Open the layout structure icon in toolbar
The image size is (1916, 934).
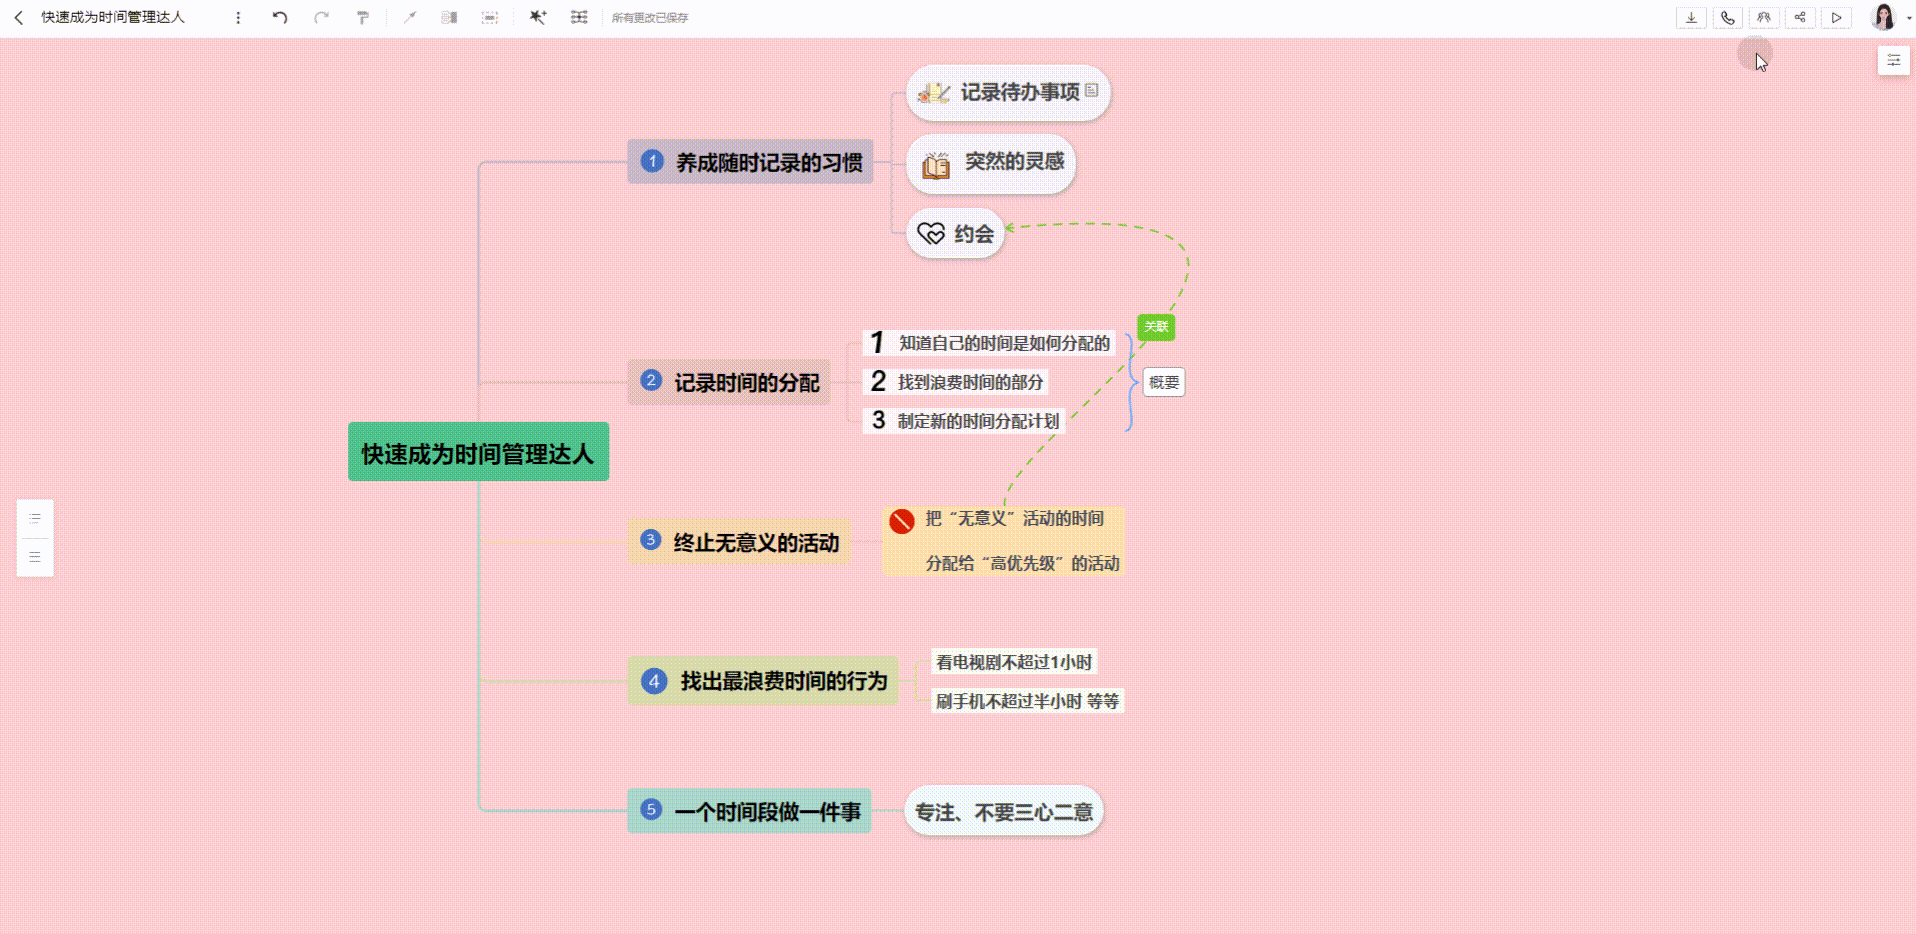click(579, 18)
